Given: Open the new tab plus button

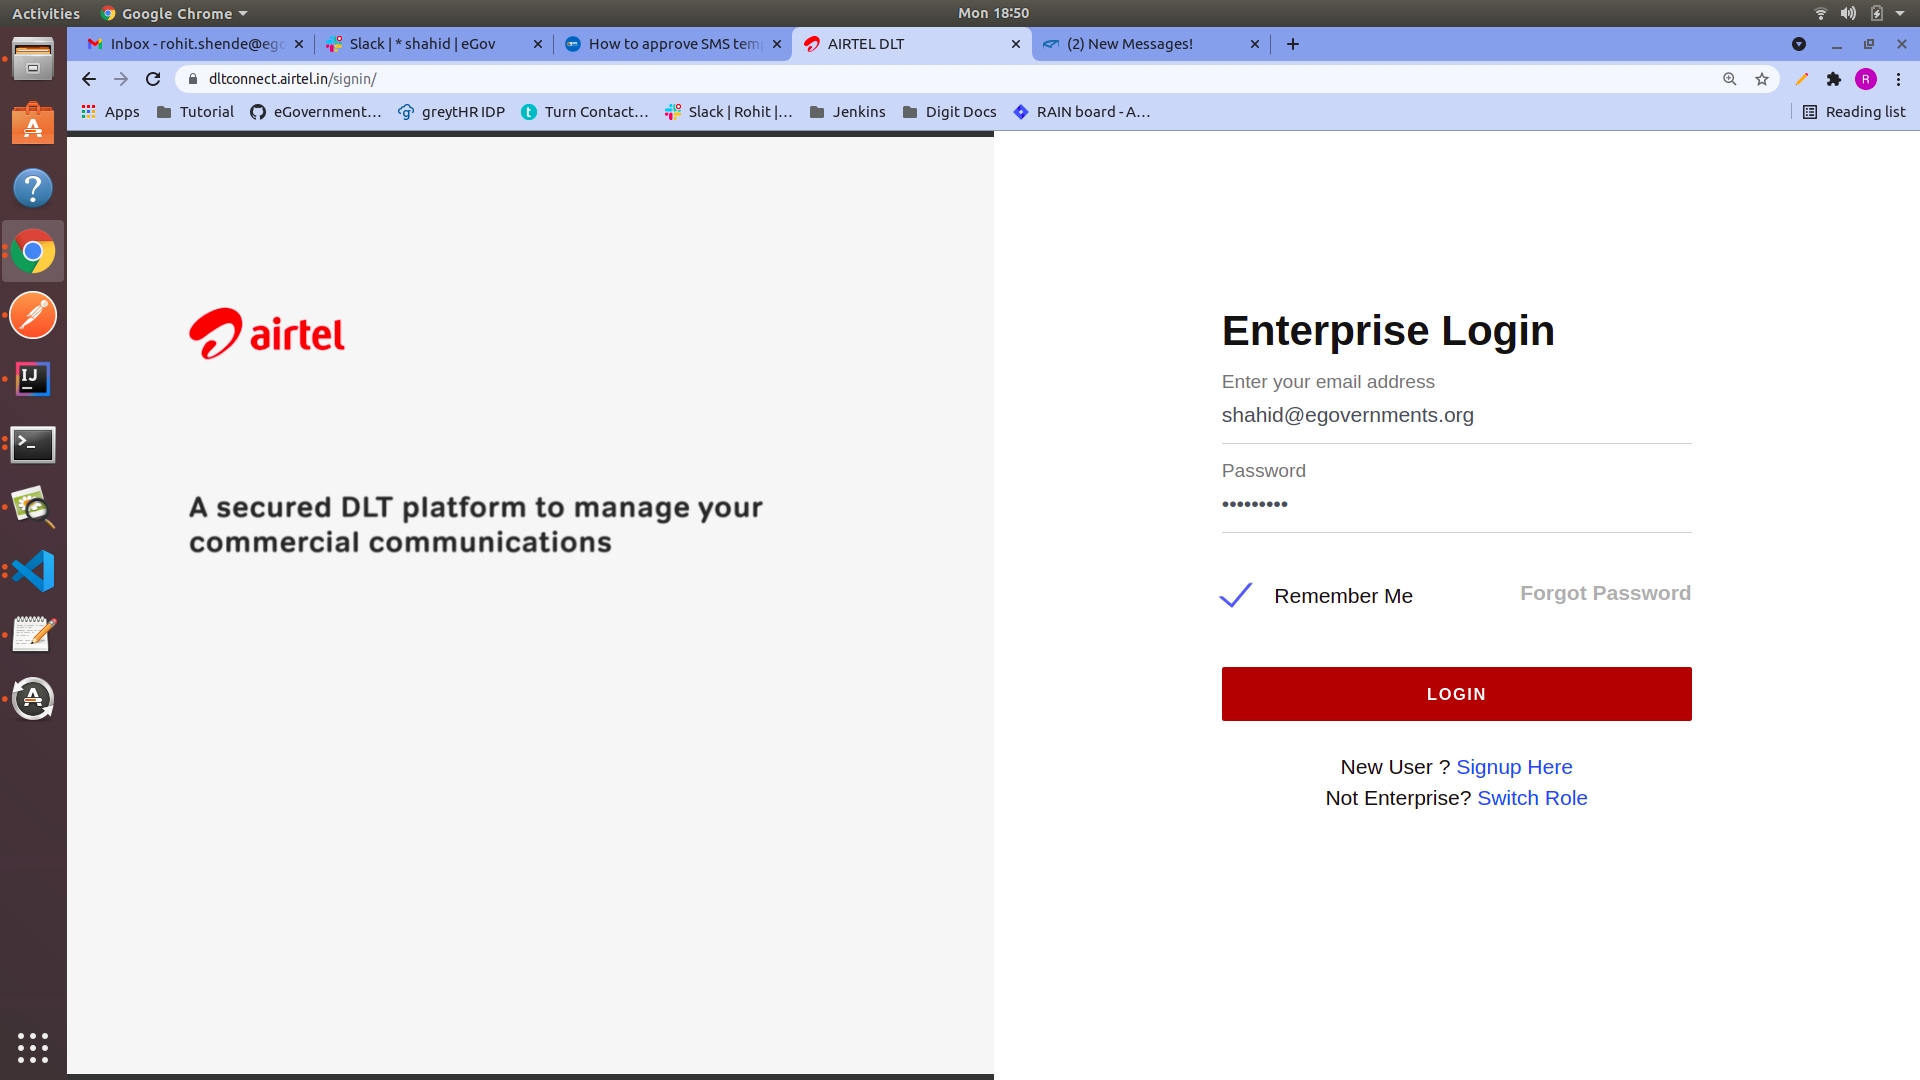Looking at the screenshot, I should (x=1293, y=44).
